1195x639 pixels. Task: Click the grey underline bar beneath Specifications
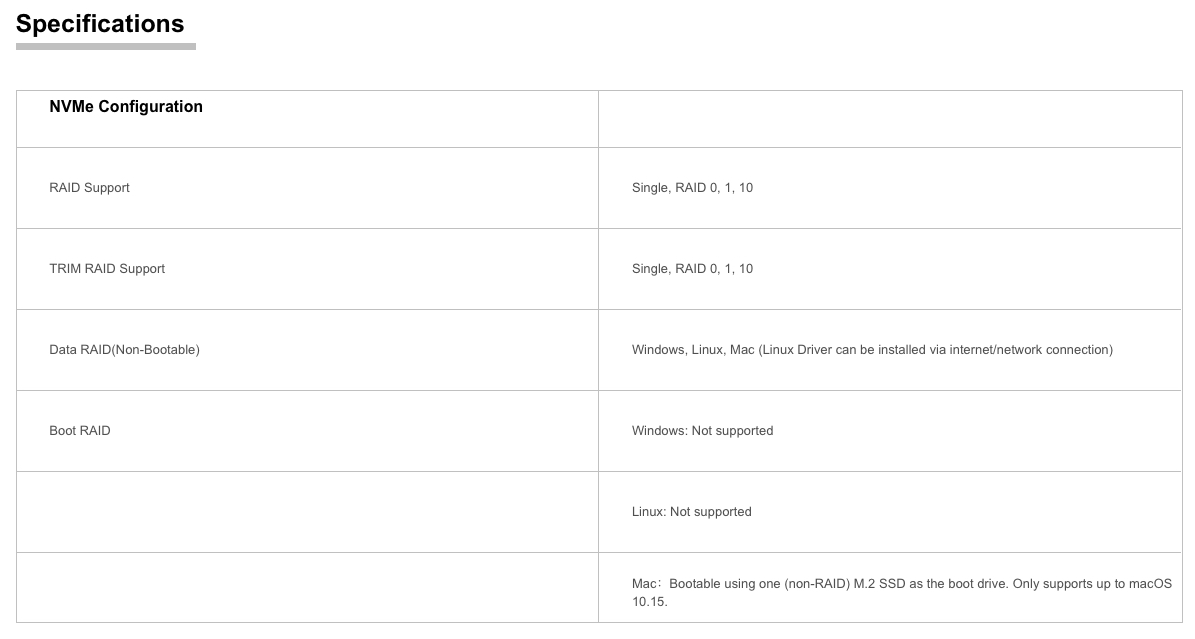point(106,47)
